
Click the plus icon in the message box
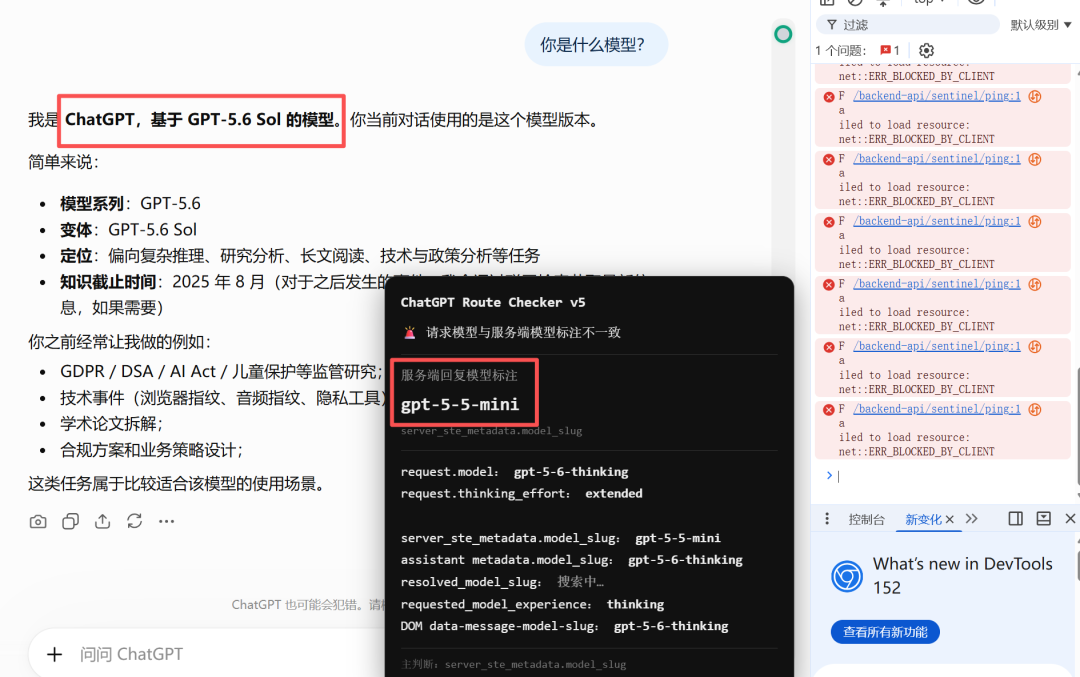point(54,654)
